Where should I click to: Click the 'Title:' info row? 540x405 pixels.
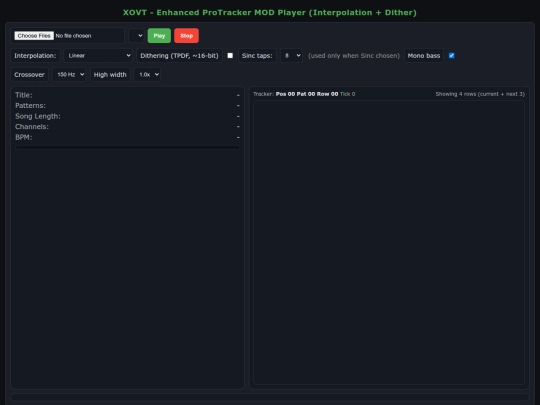tap(127, 95)
